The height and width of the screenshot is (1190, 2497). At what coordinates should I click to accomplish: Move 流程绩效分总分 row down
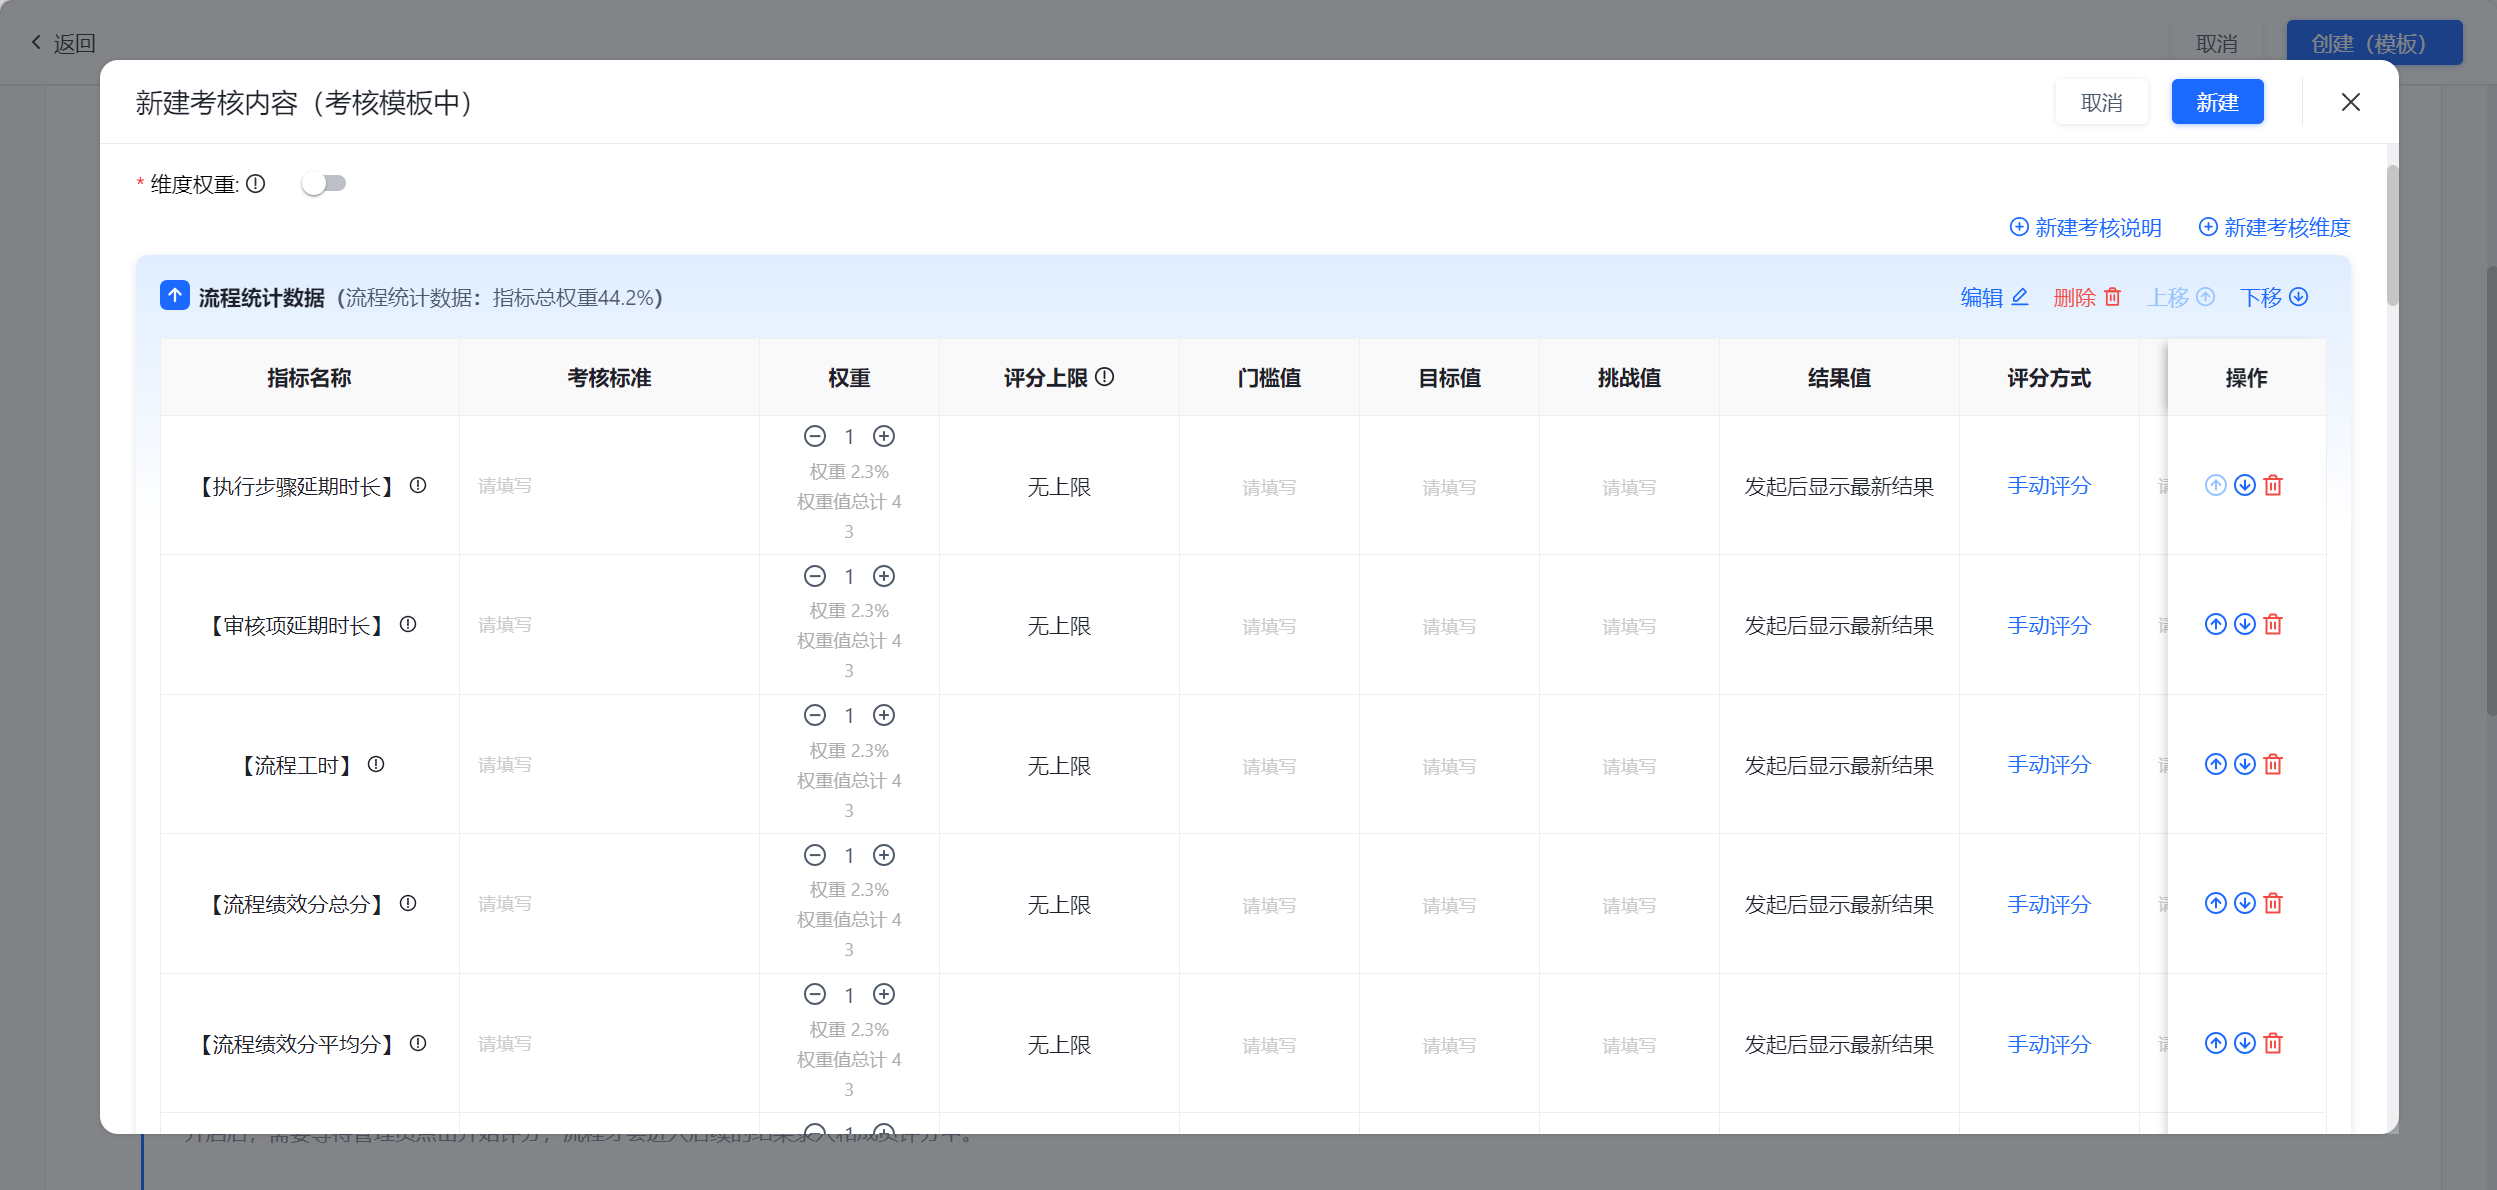tap(2245, 904)
